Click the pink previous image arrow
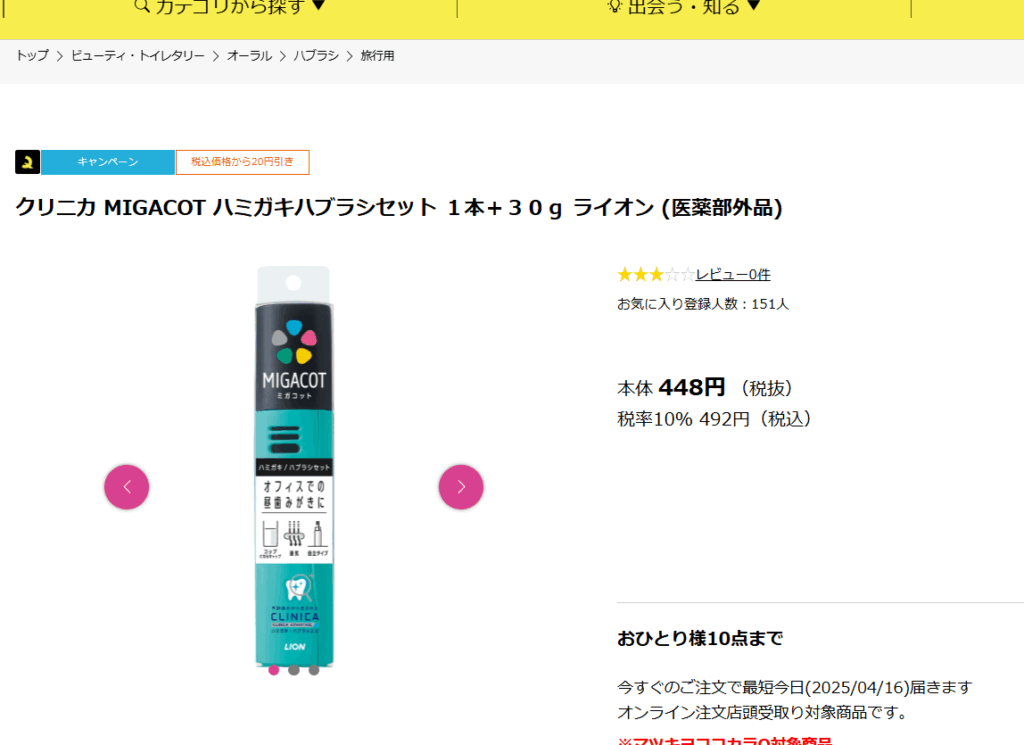The height and width of the screenshot is (745, 1024). point(127,487)
